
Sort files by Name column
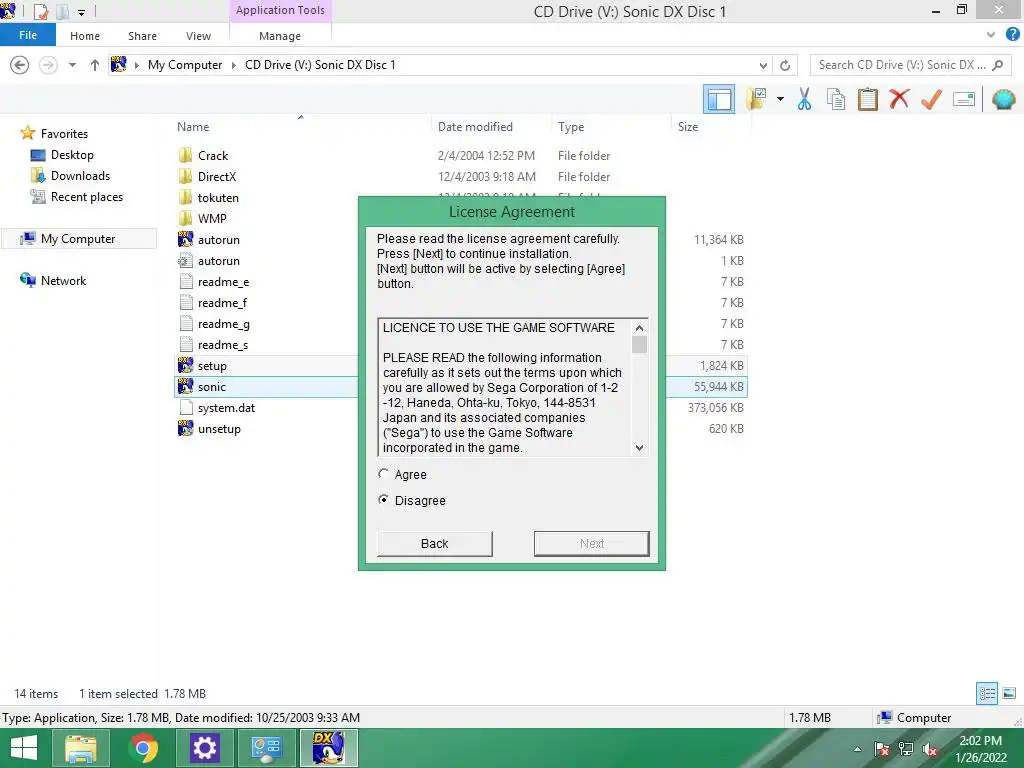pyautogui.click(x=193, y=127)
